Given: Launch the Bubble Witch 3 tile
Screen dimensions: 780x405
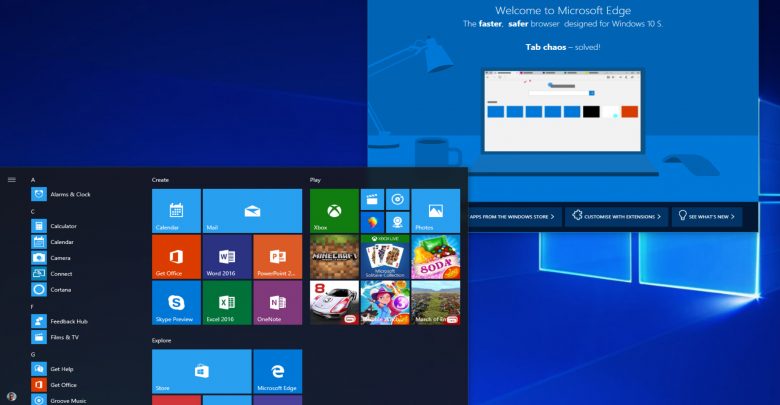Looking at the screenshot, I should point(385,303).
